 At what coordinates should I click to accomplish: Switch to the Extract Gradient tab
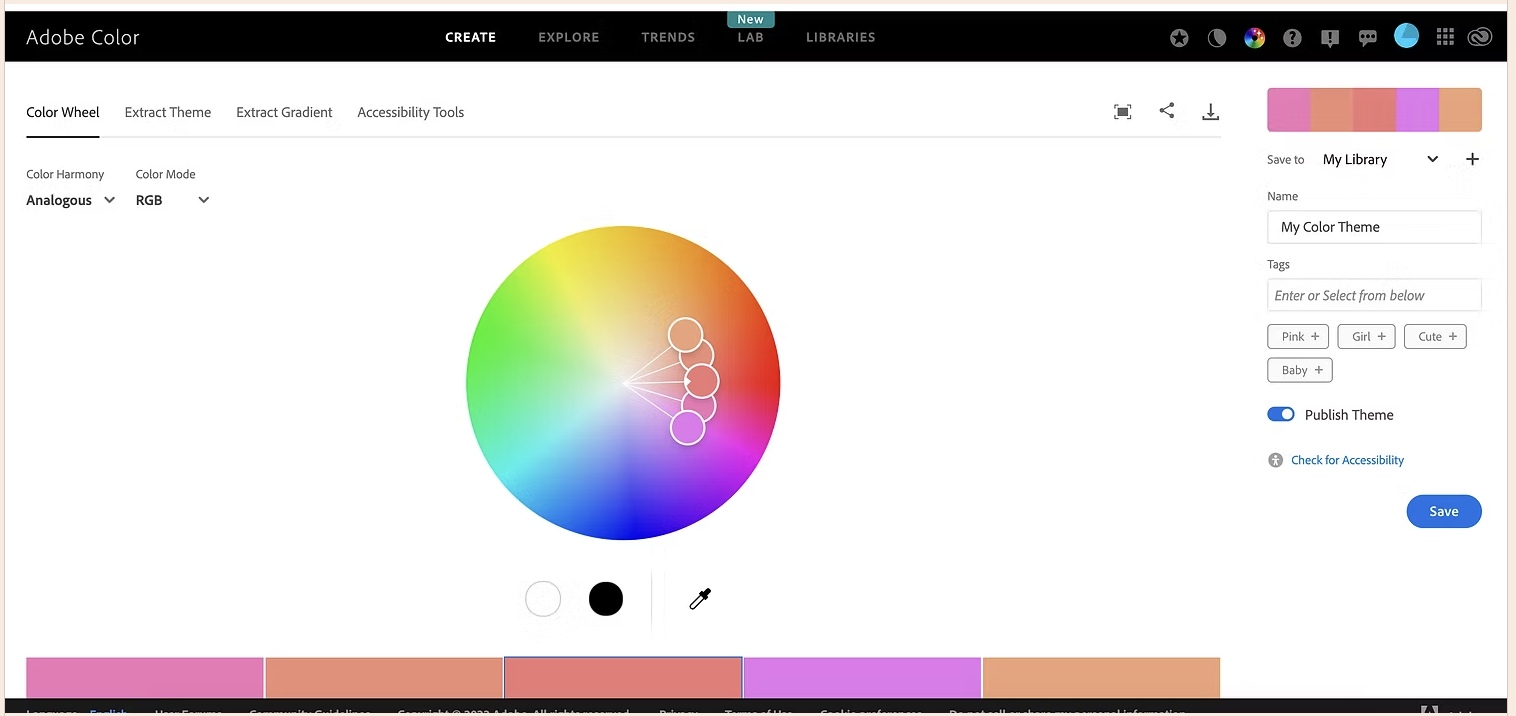tap(284, 112)
